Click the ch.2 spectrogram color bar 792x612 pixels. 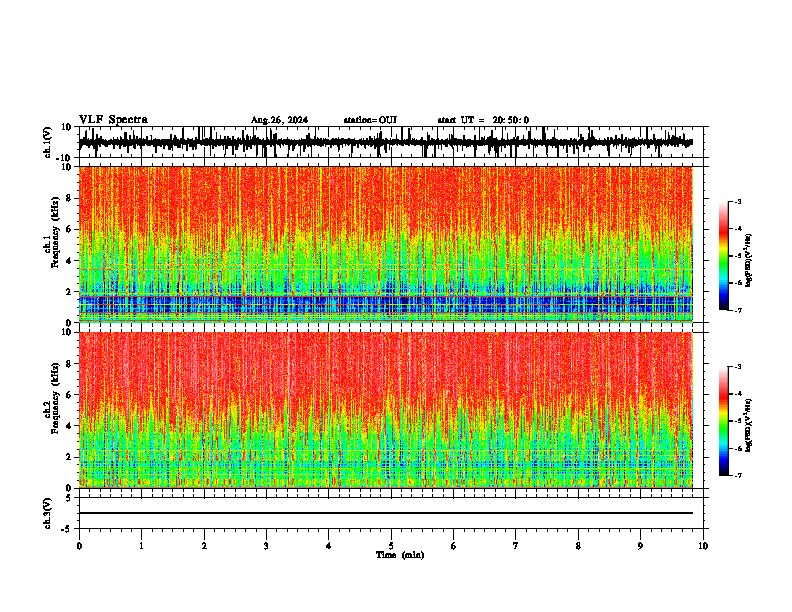tap(724, 421)
